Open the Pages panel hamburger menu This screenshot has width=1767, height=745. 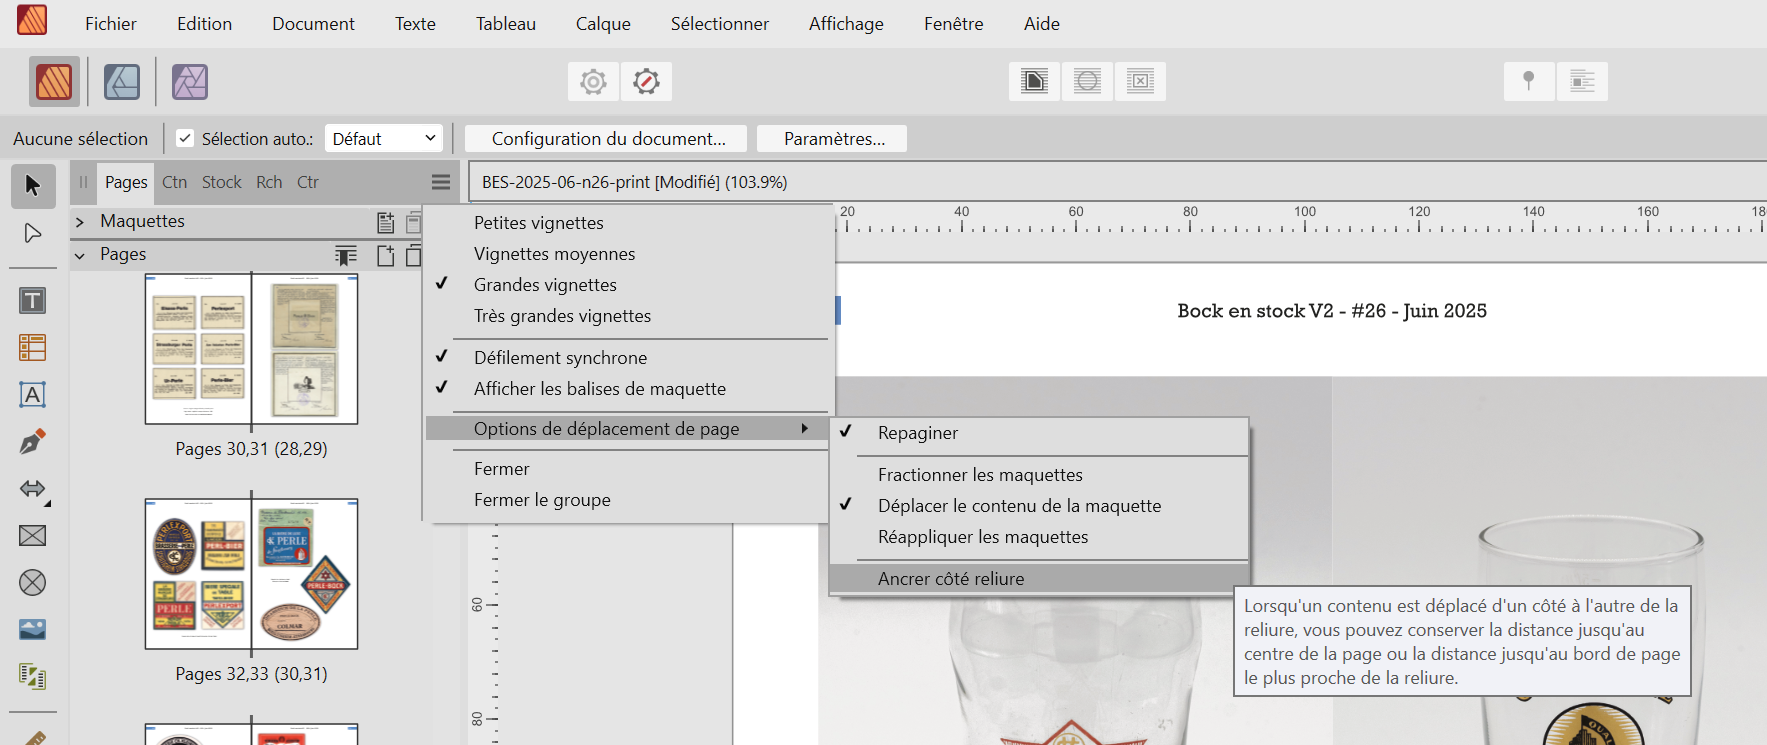point(441,182)
